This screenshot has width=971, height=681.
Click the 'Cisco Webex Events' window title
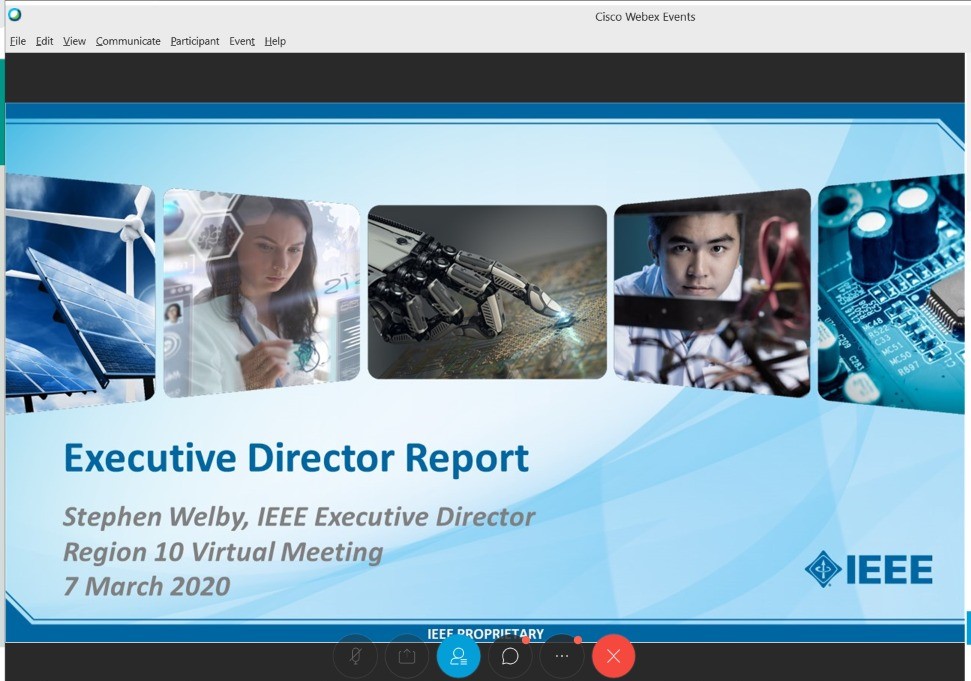click(645, 17)
